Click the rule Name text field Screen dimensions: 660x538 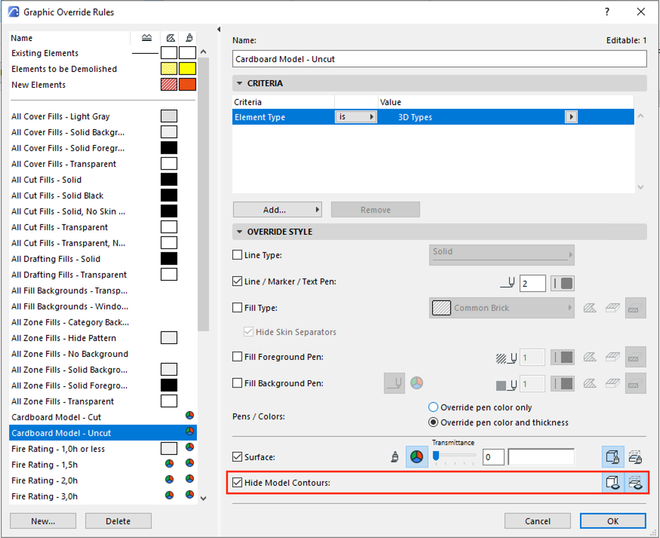click(x=439, y=59)
